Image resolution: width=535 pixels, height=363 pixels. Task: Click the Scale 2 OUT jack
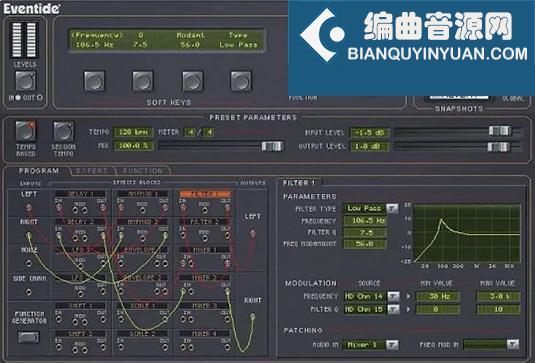165,347
